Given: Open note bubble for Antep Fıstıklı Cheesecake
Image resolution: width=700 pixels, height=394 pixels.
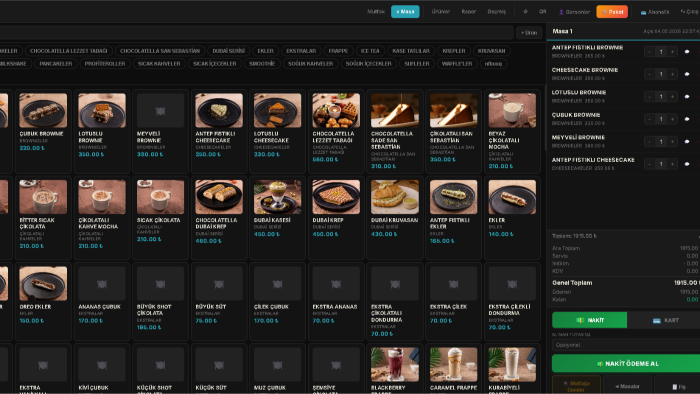Looking at the screenshot, I should [x=687, y=164].
